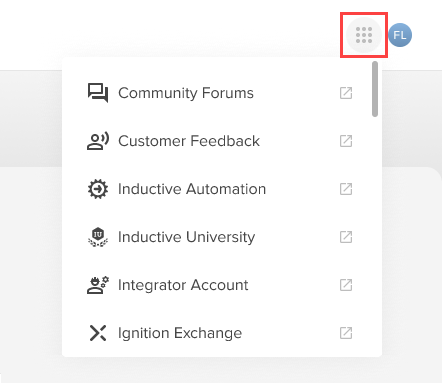Open Ignition Exchange external link arrow
Image resolution: width=442 pixels, height=383 pixels.
[346, 333]
